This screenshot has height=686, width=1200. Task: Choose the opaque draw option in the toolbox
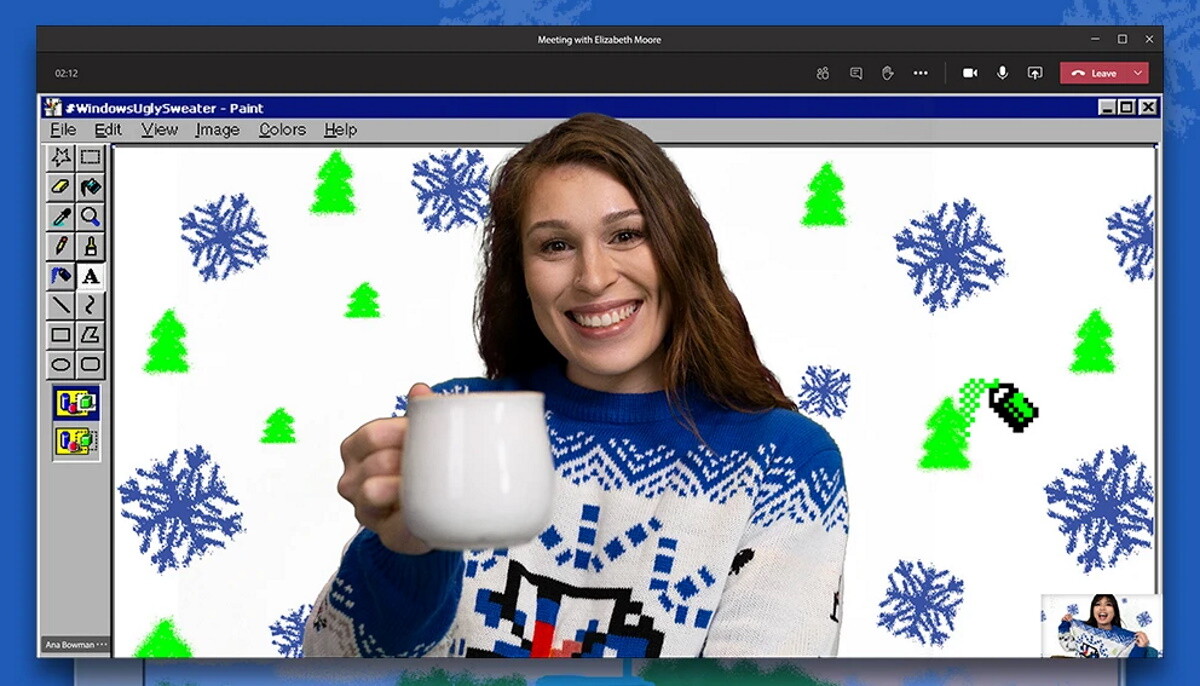[x=76, y=404]
